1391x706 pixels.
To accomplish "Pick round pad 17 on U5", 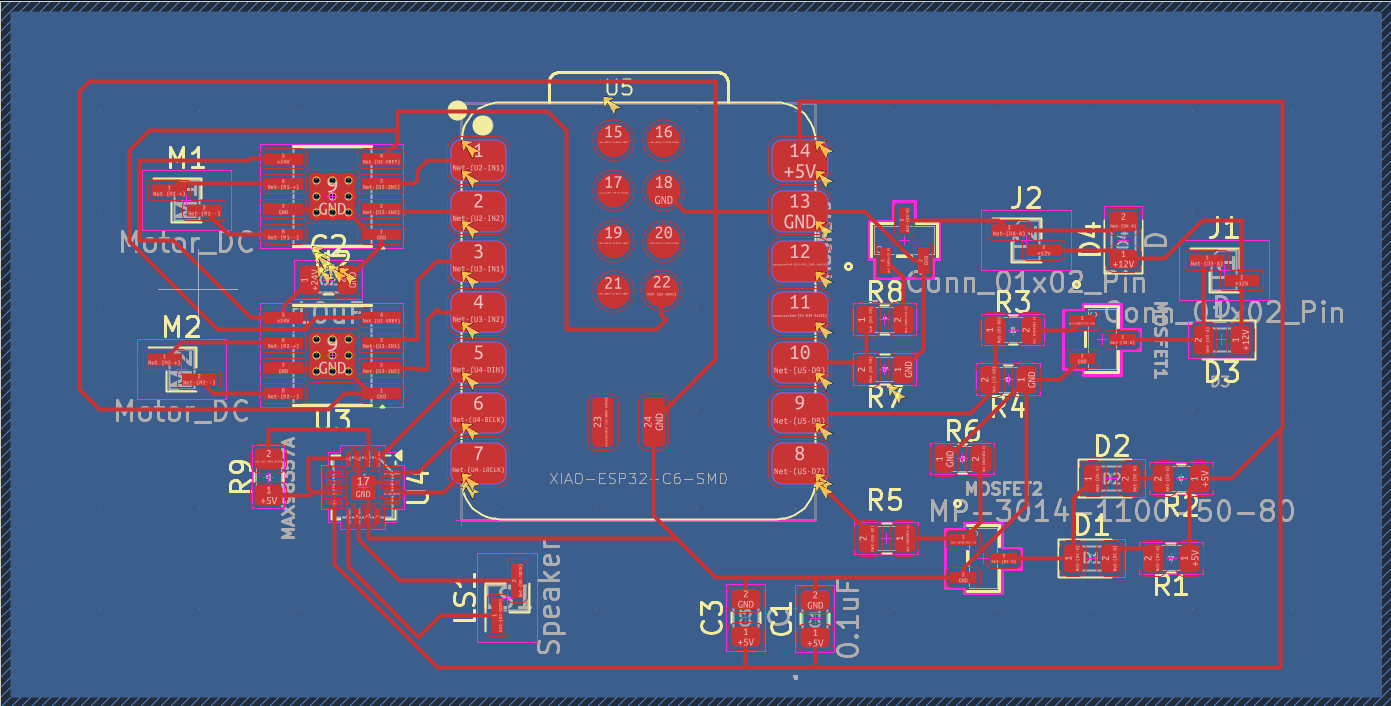I will pyautogui.click(x=613, y=188).
